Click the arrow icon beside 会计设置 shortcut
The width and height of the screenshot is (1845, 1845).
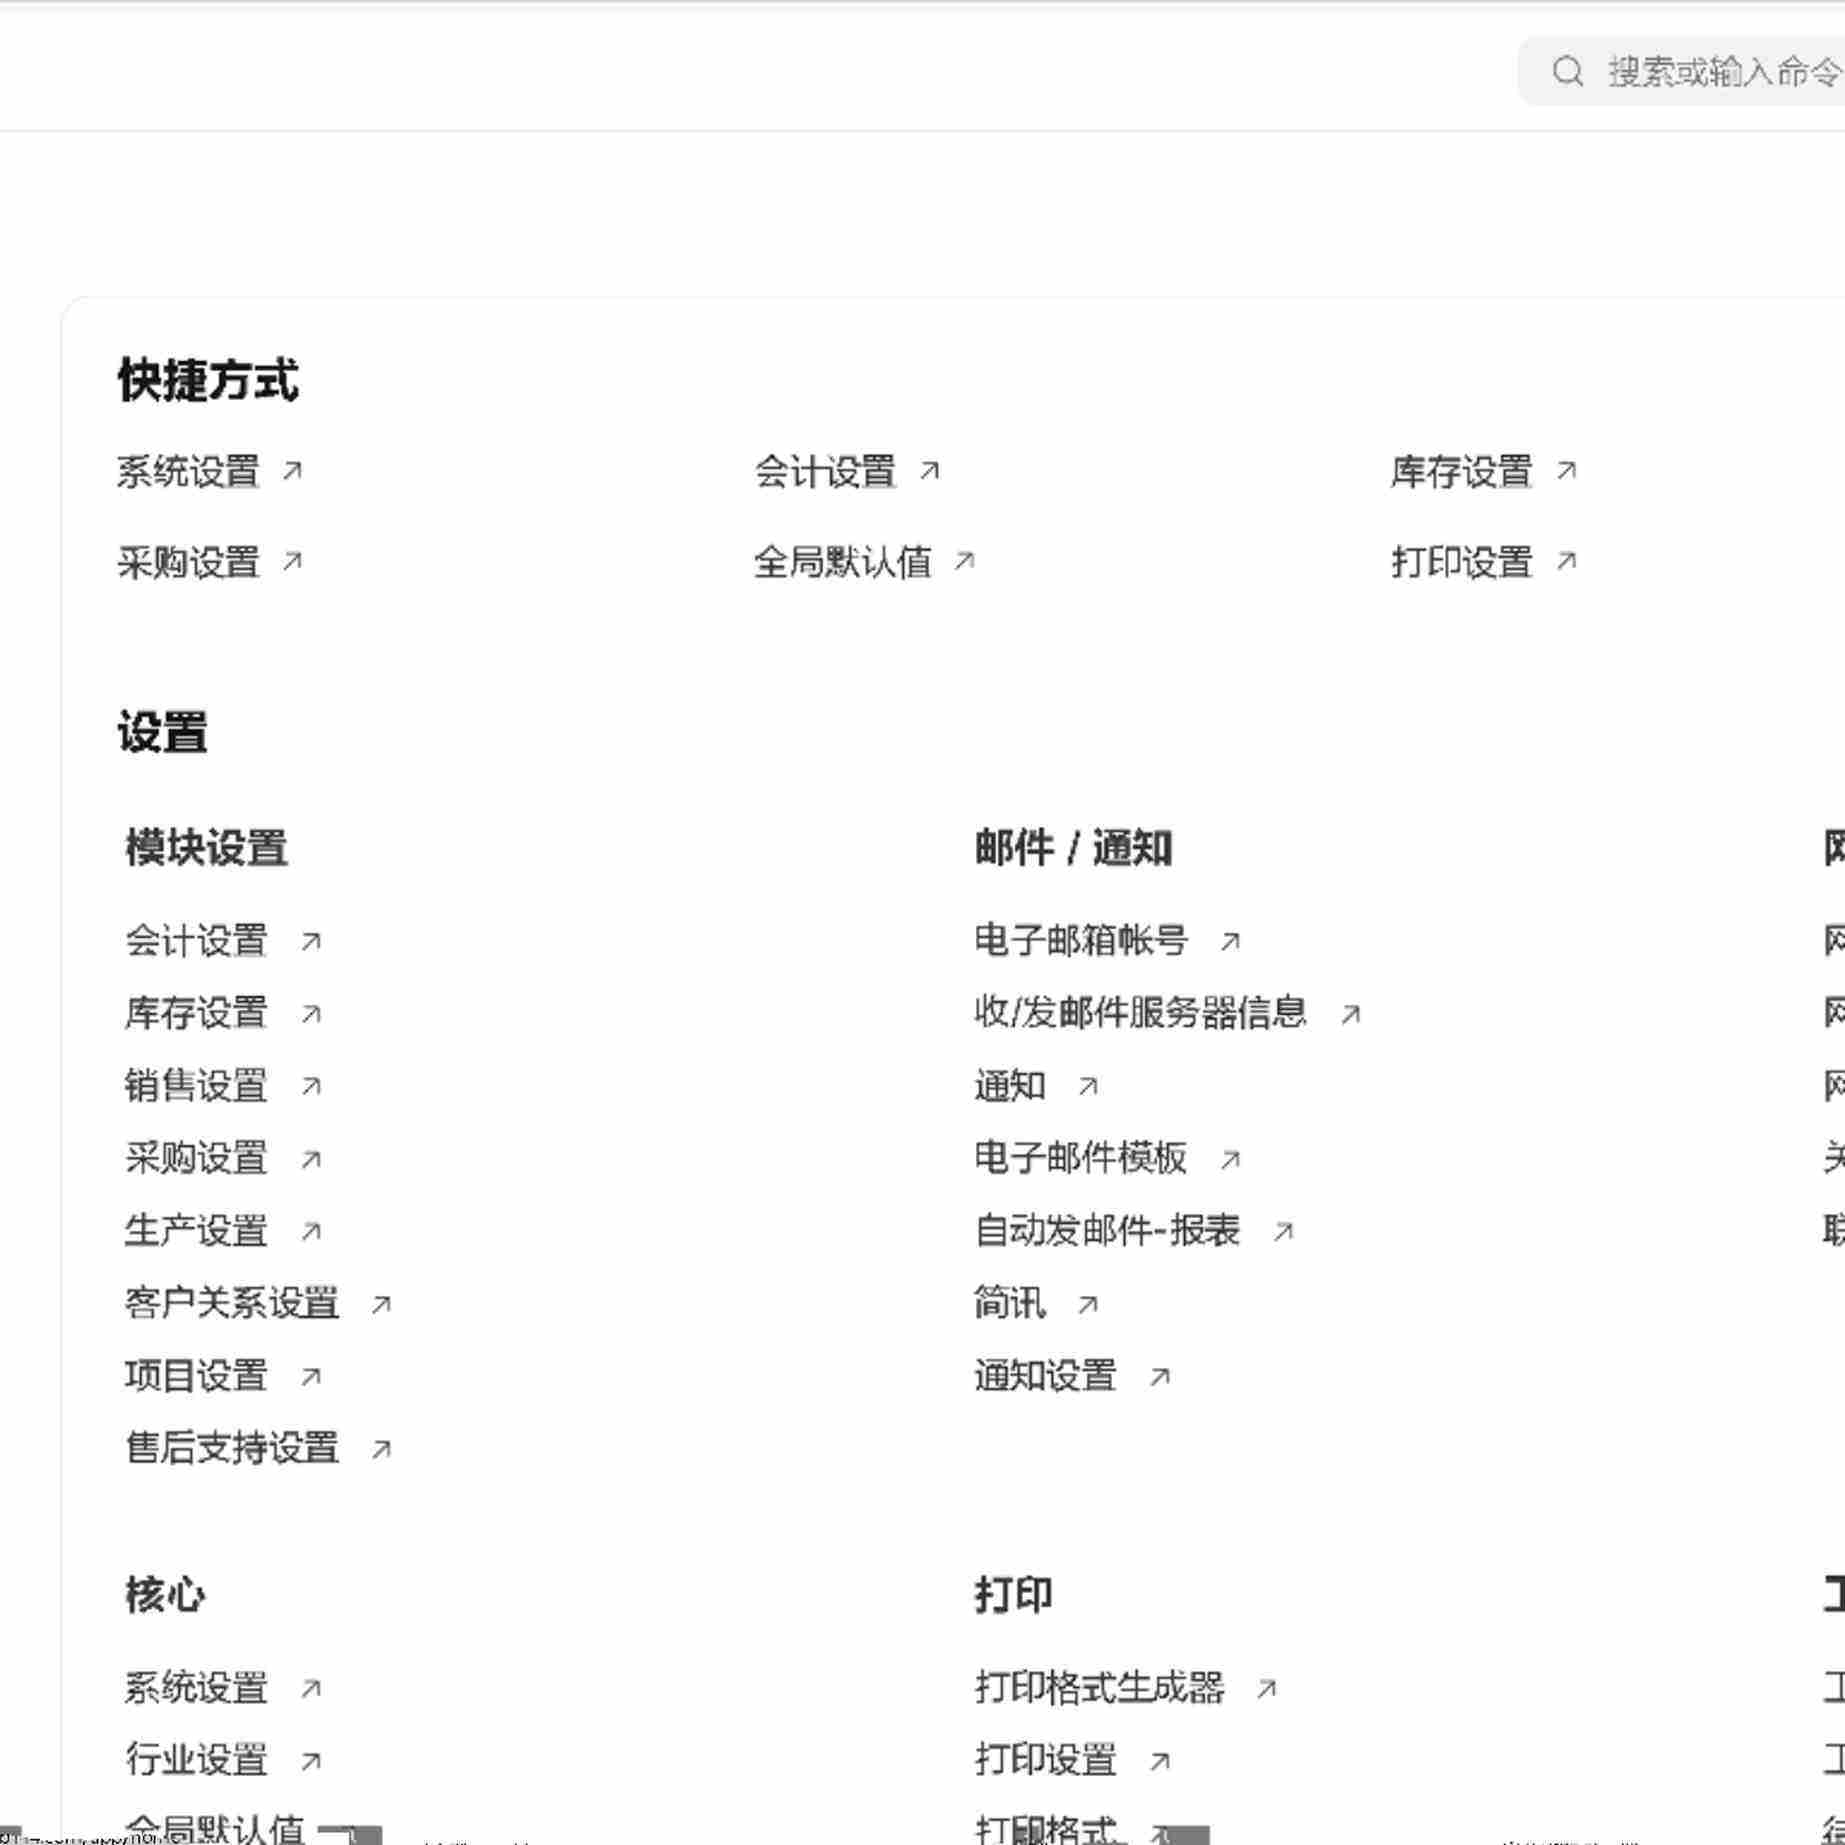(931, 469)
